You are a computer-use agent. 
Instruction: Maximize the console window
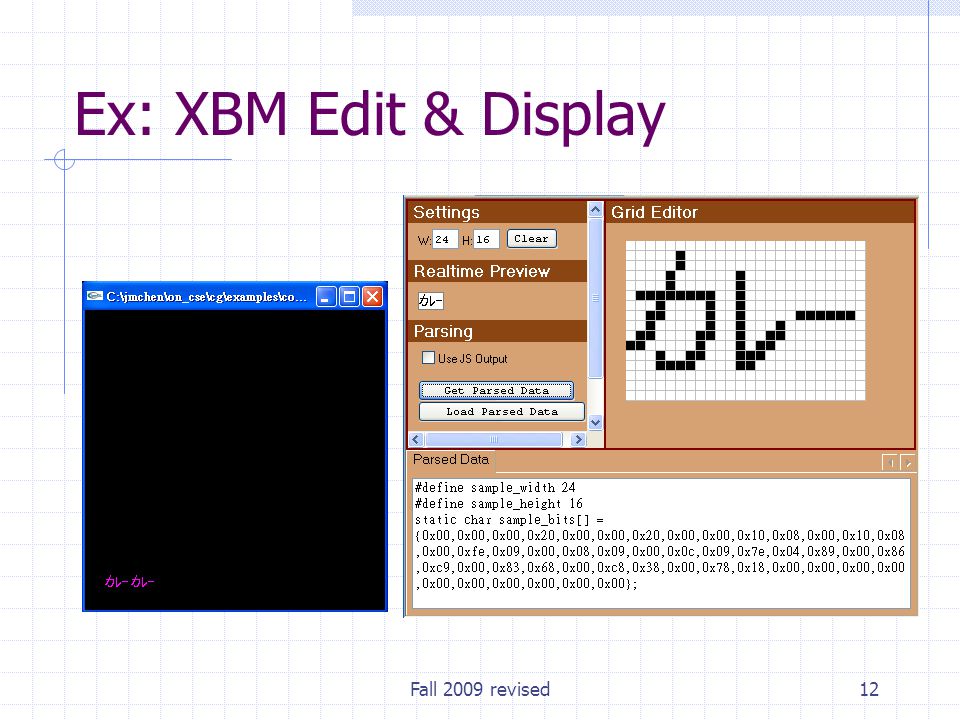[349, 297]
